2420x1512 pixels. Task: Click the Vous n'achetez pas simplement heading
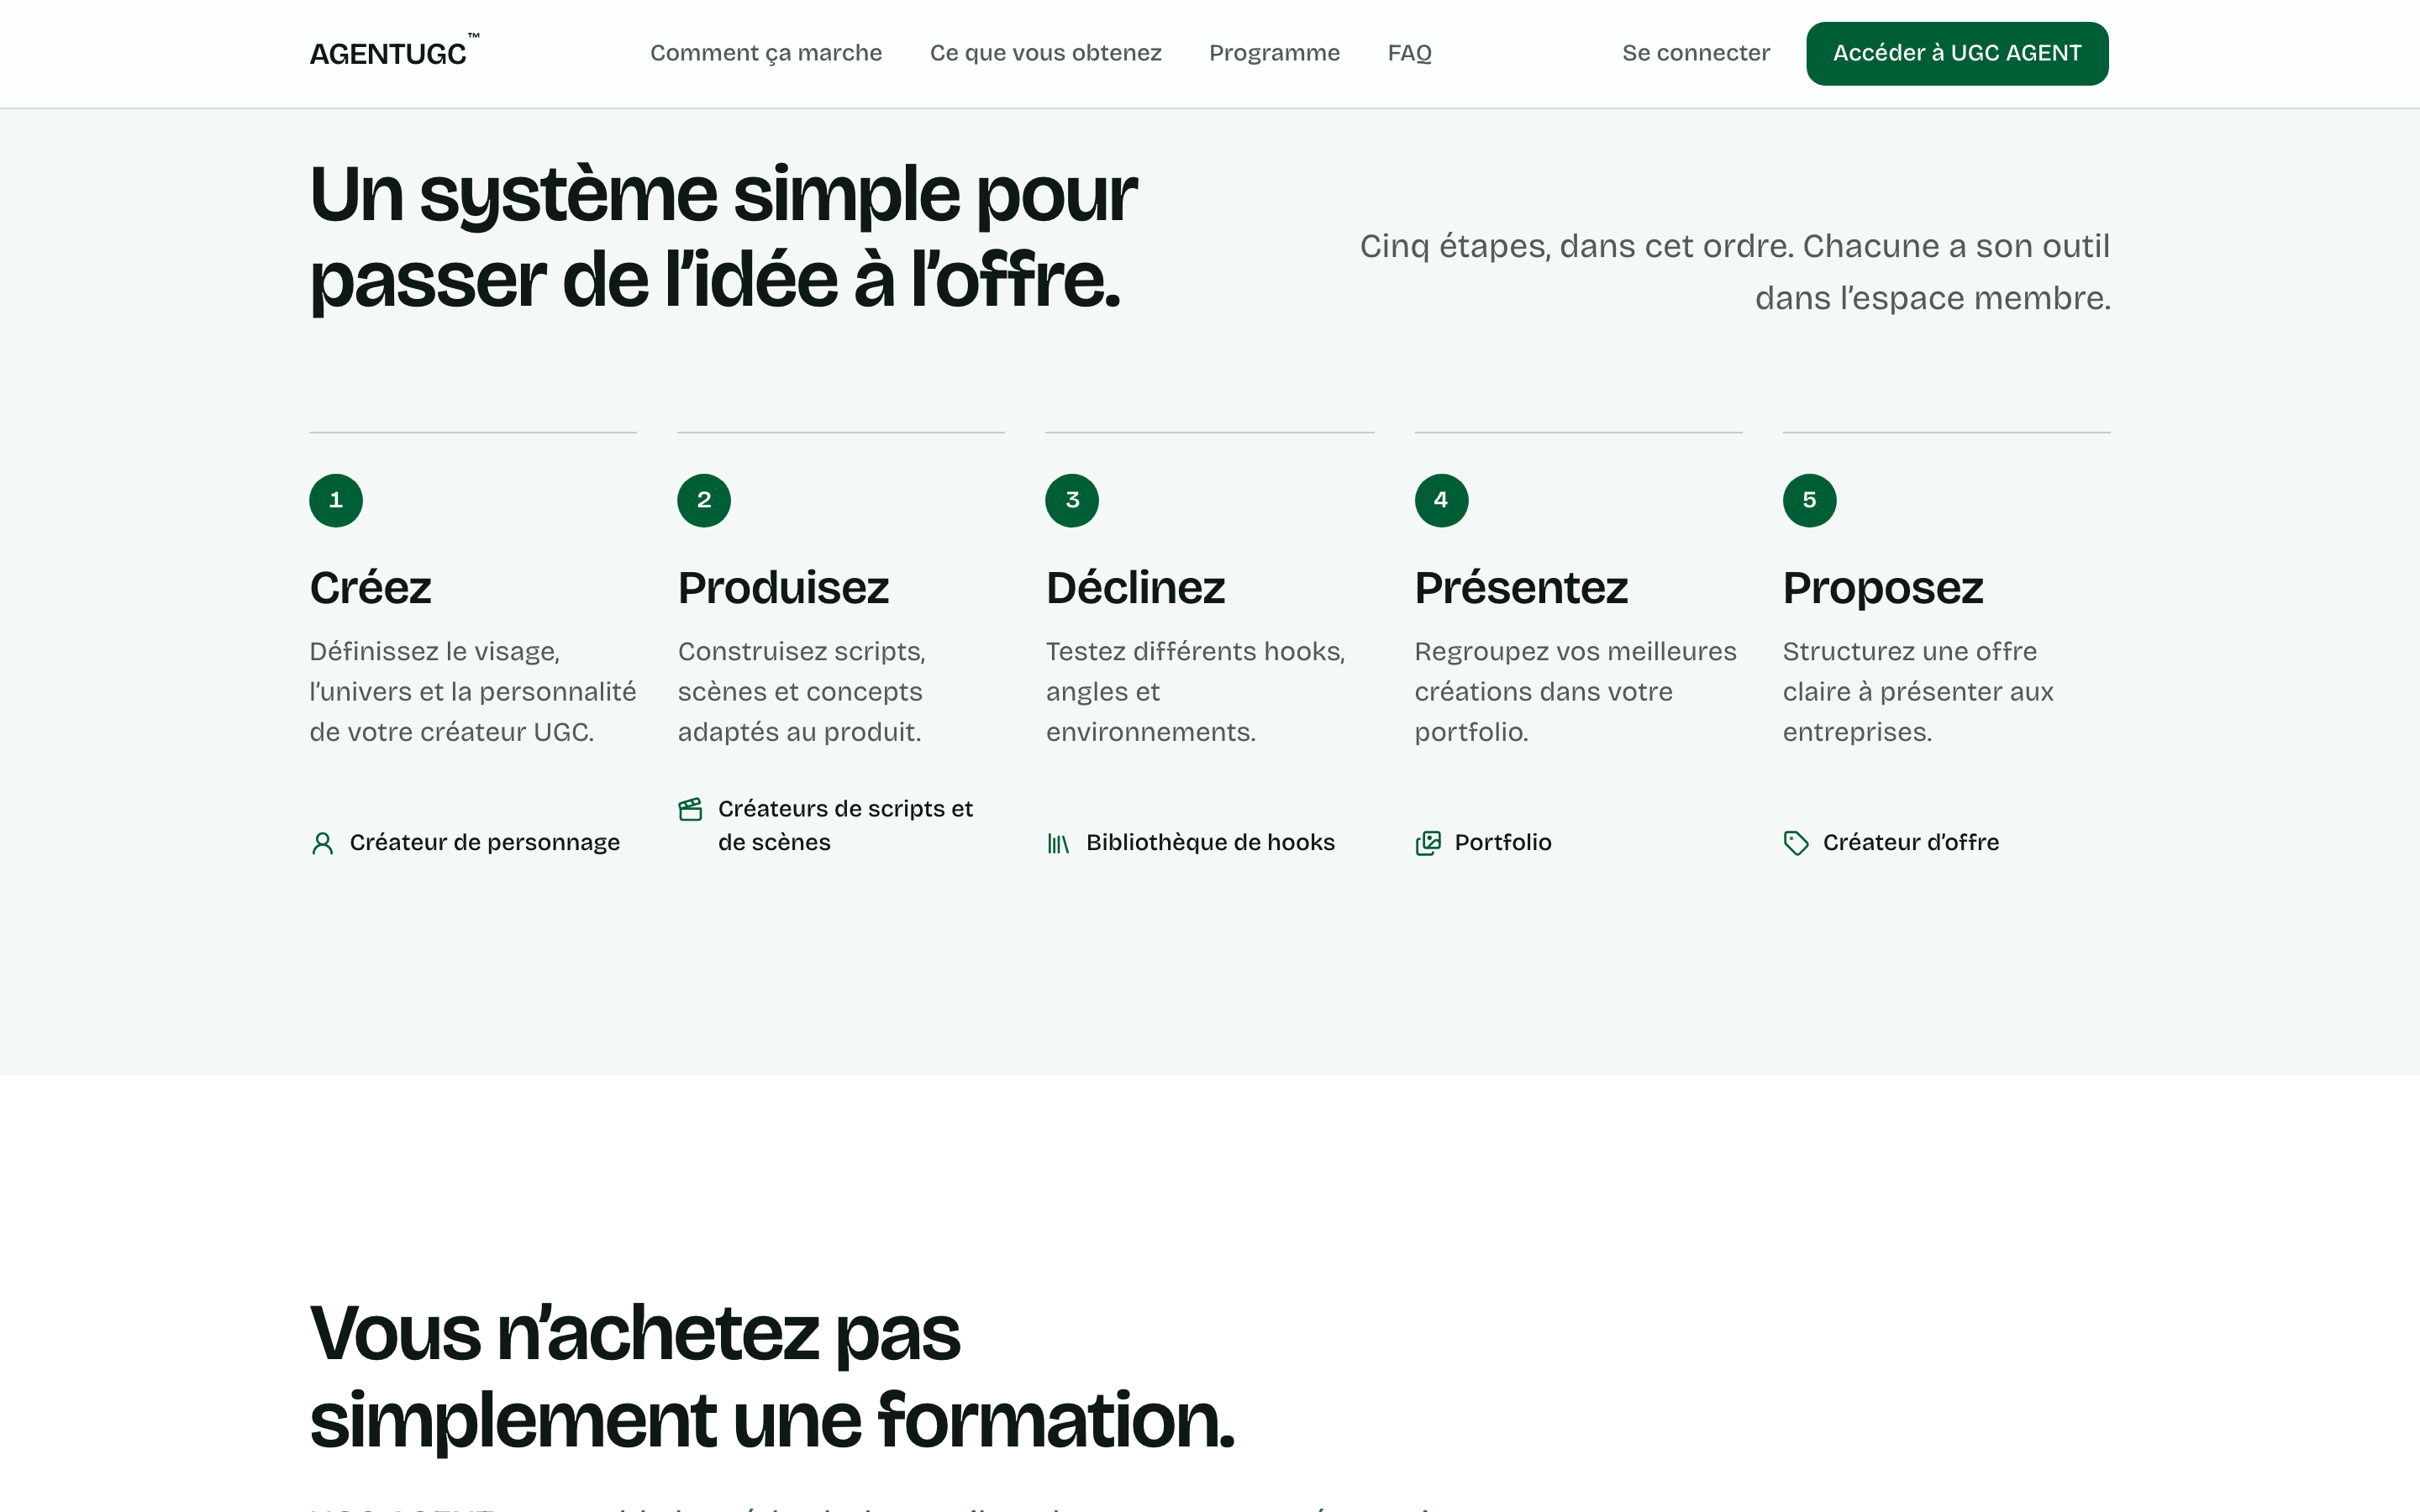coord(772,1377)
